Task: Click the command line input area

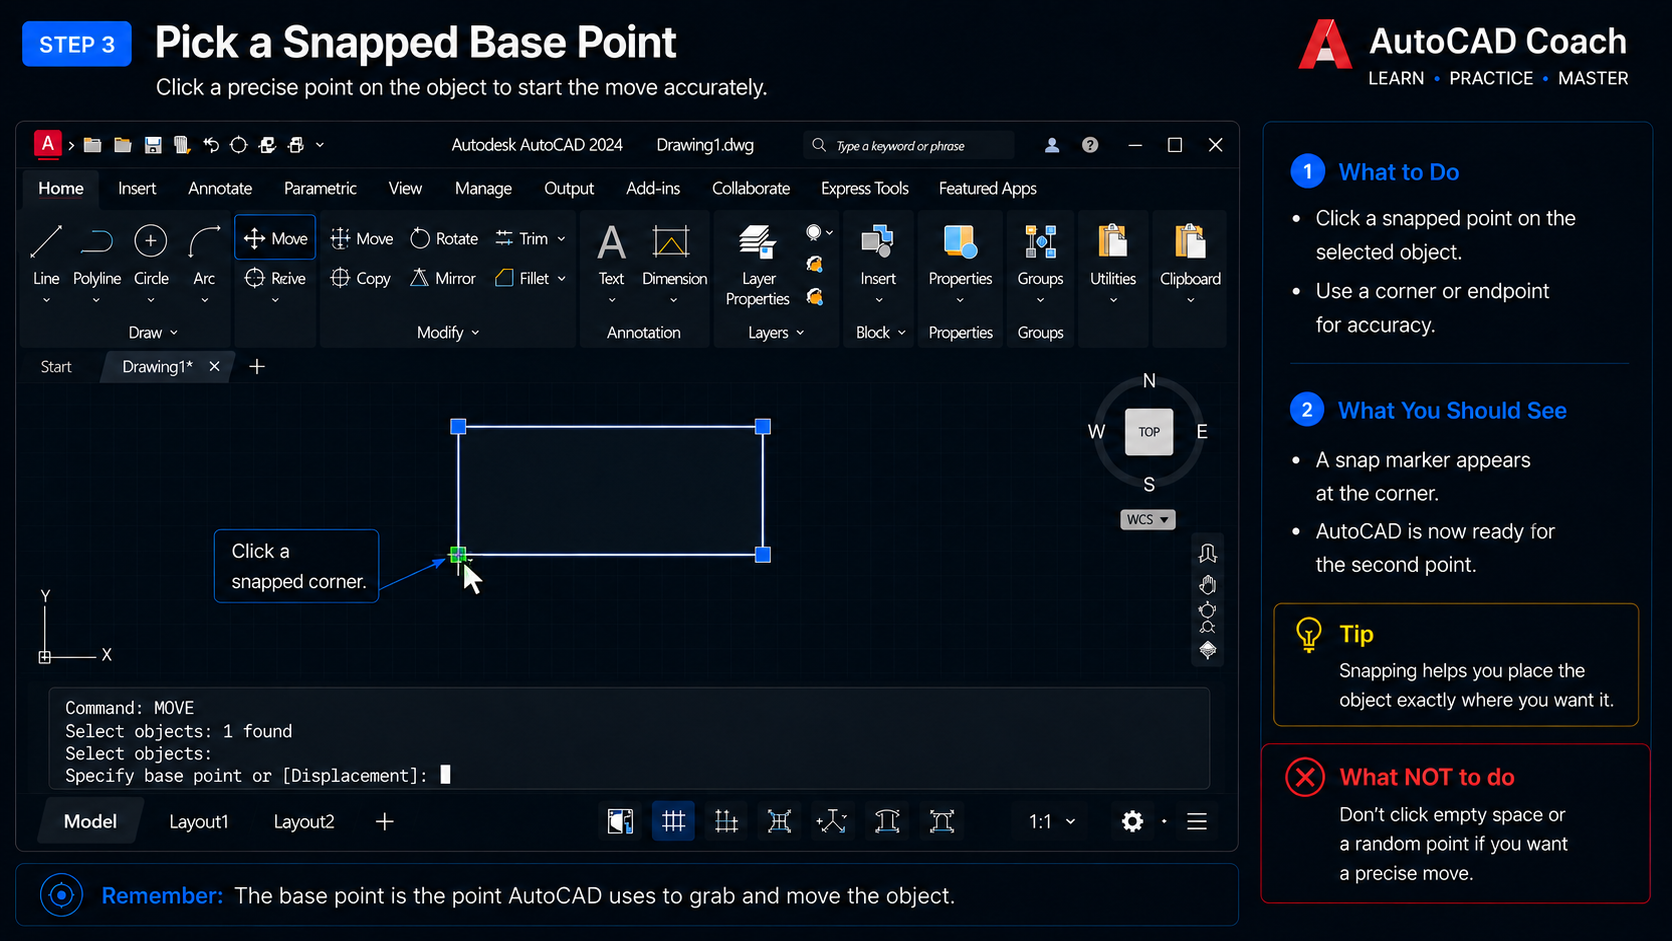Action: [630, 775]
